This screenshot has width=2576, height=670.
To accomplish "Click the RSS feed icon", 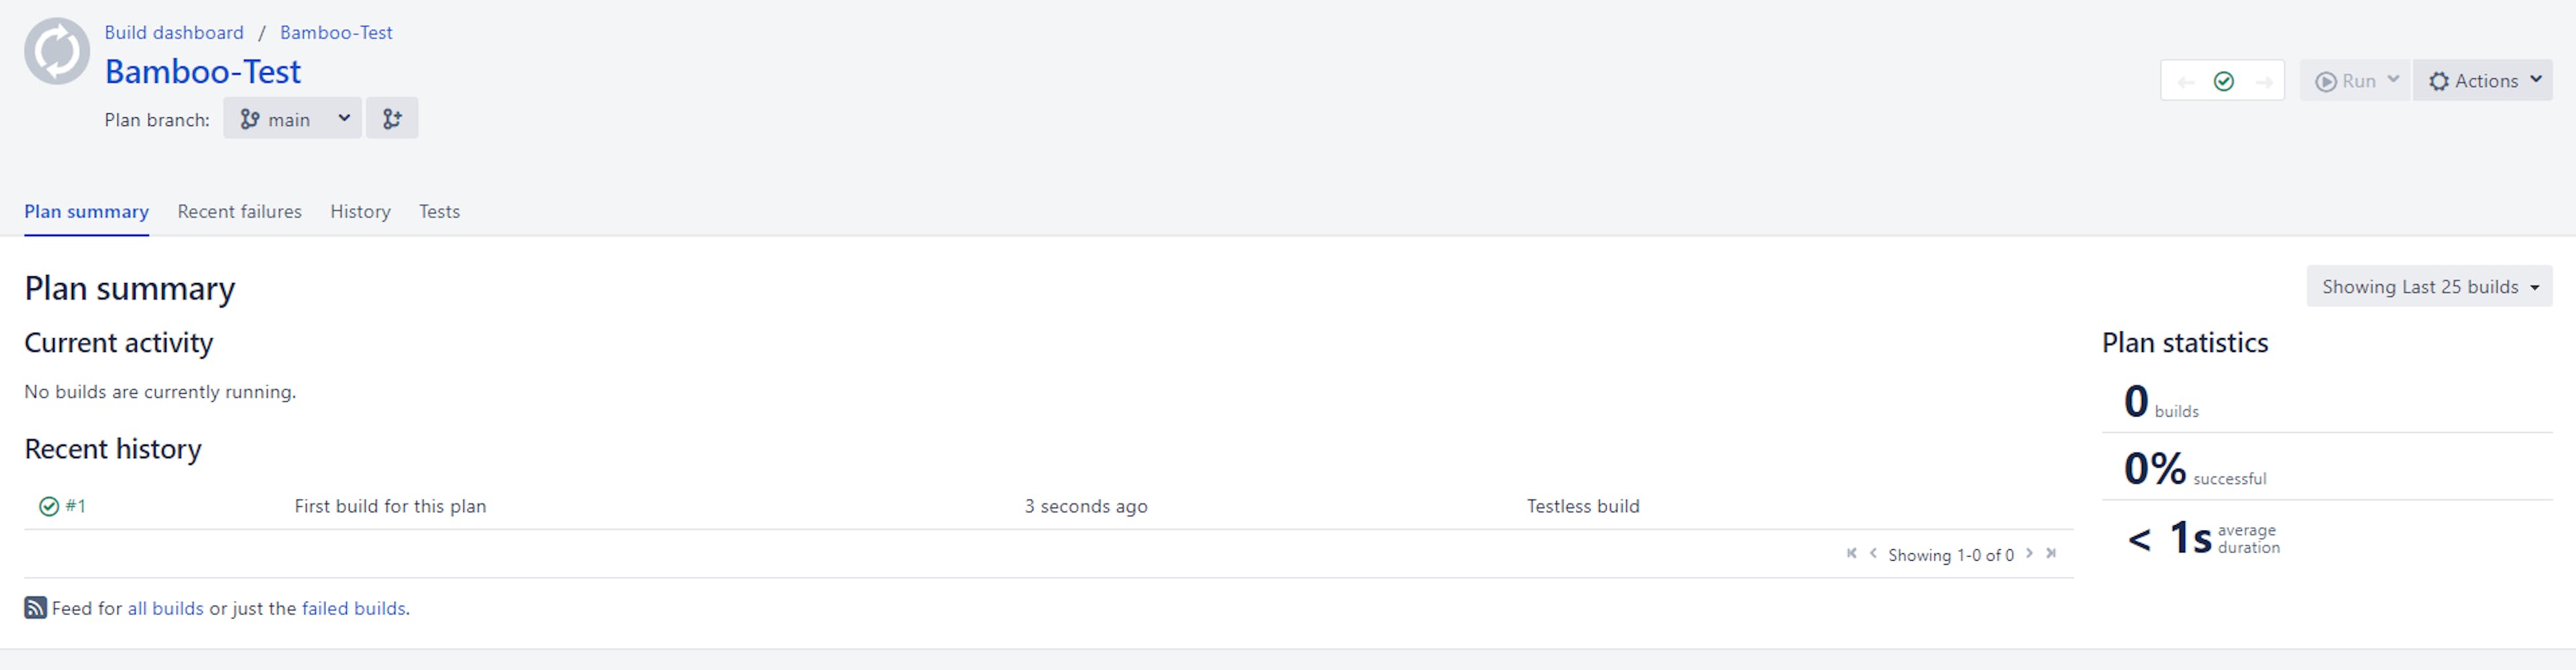I will [x=35, y=608].
